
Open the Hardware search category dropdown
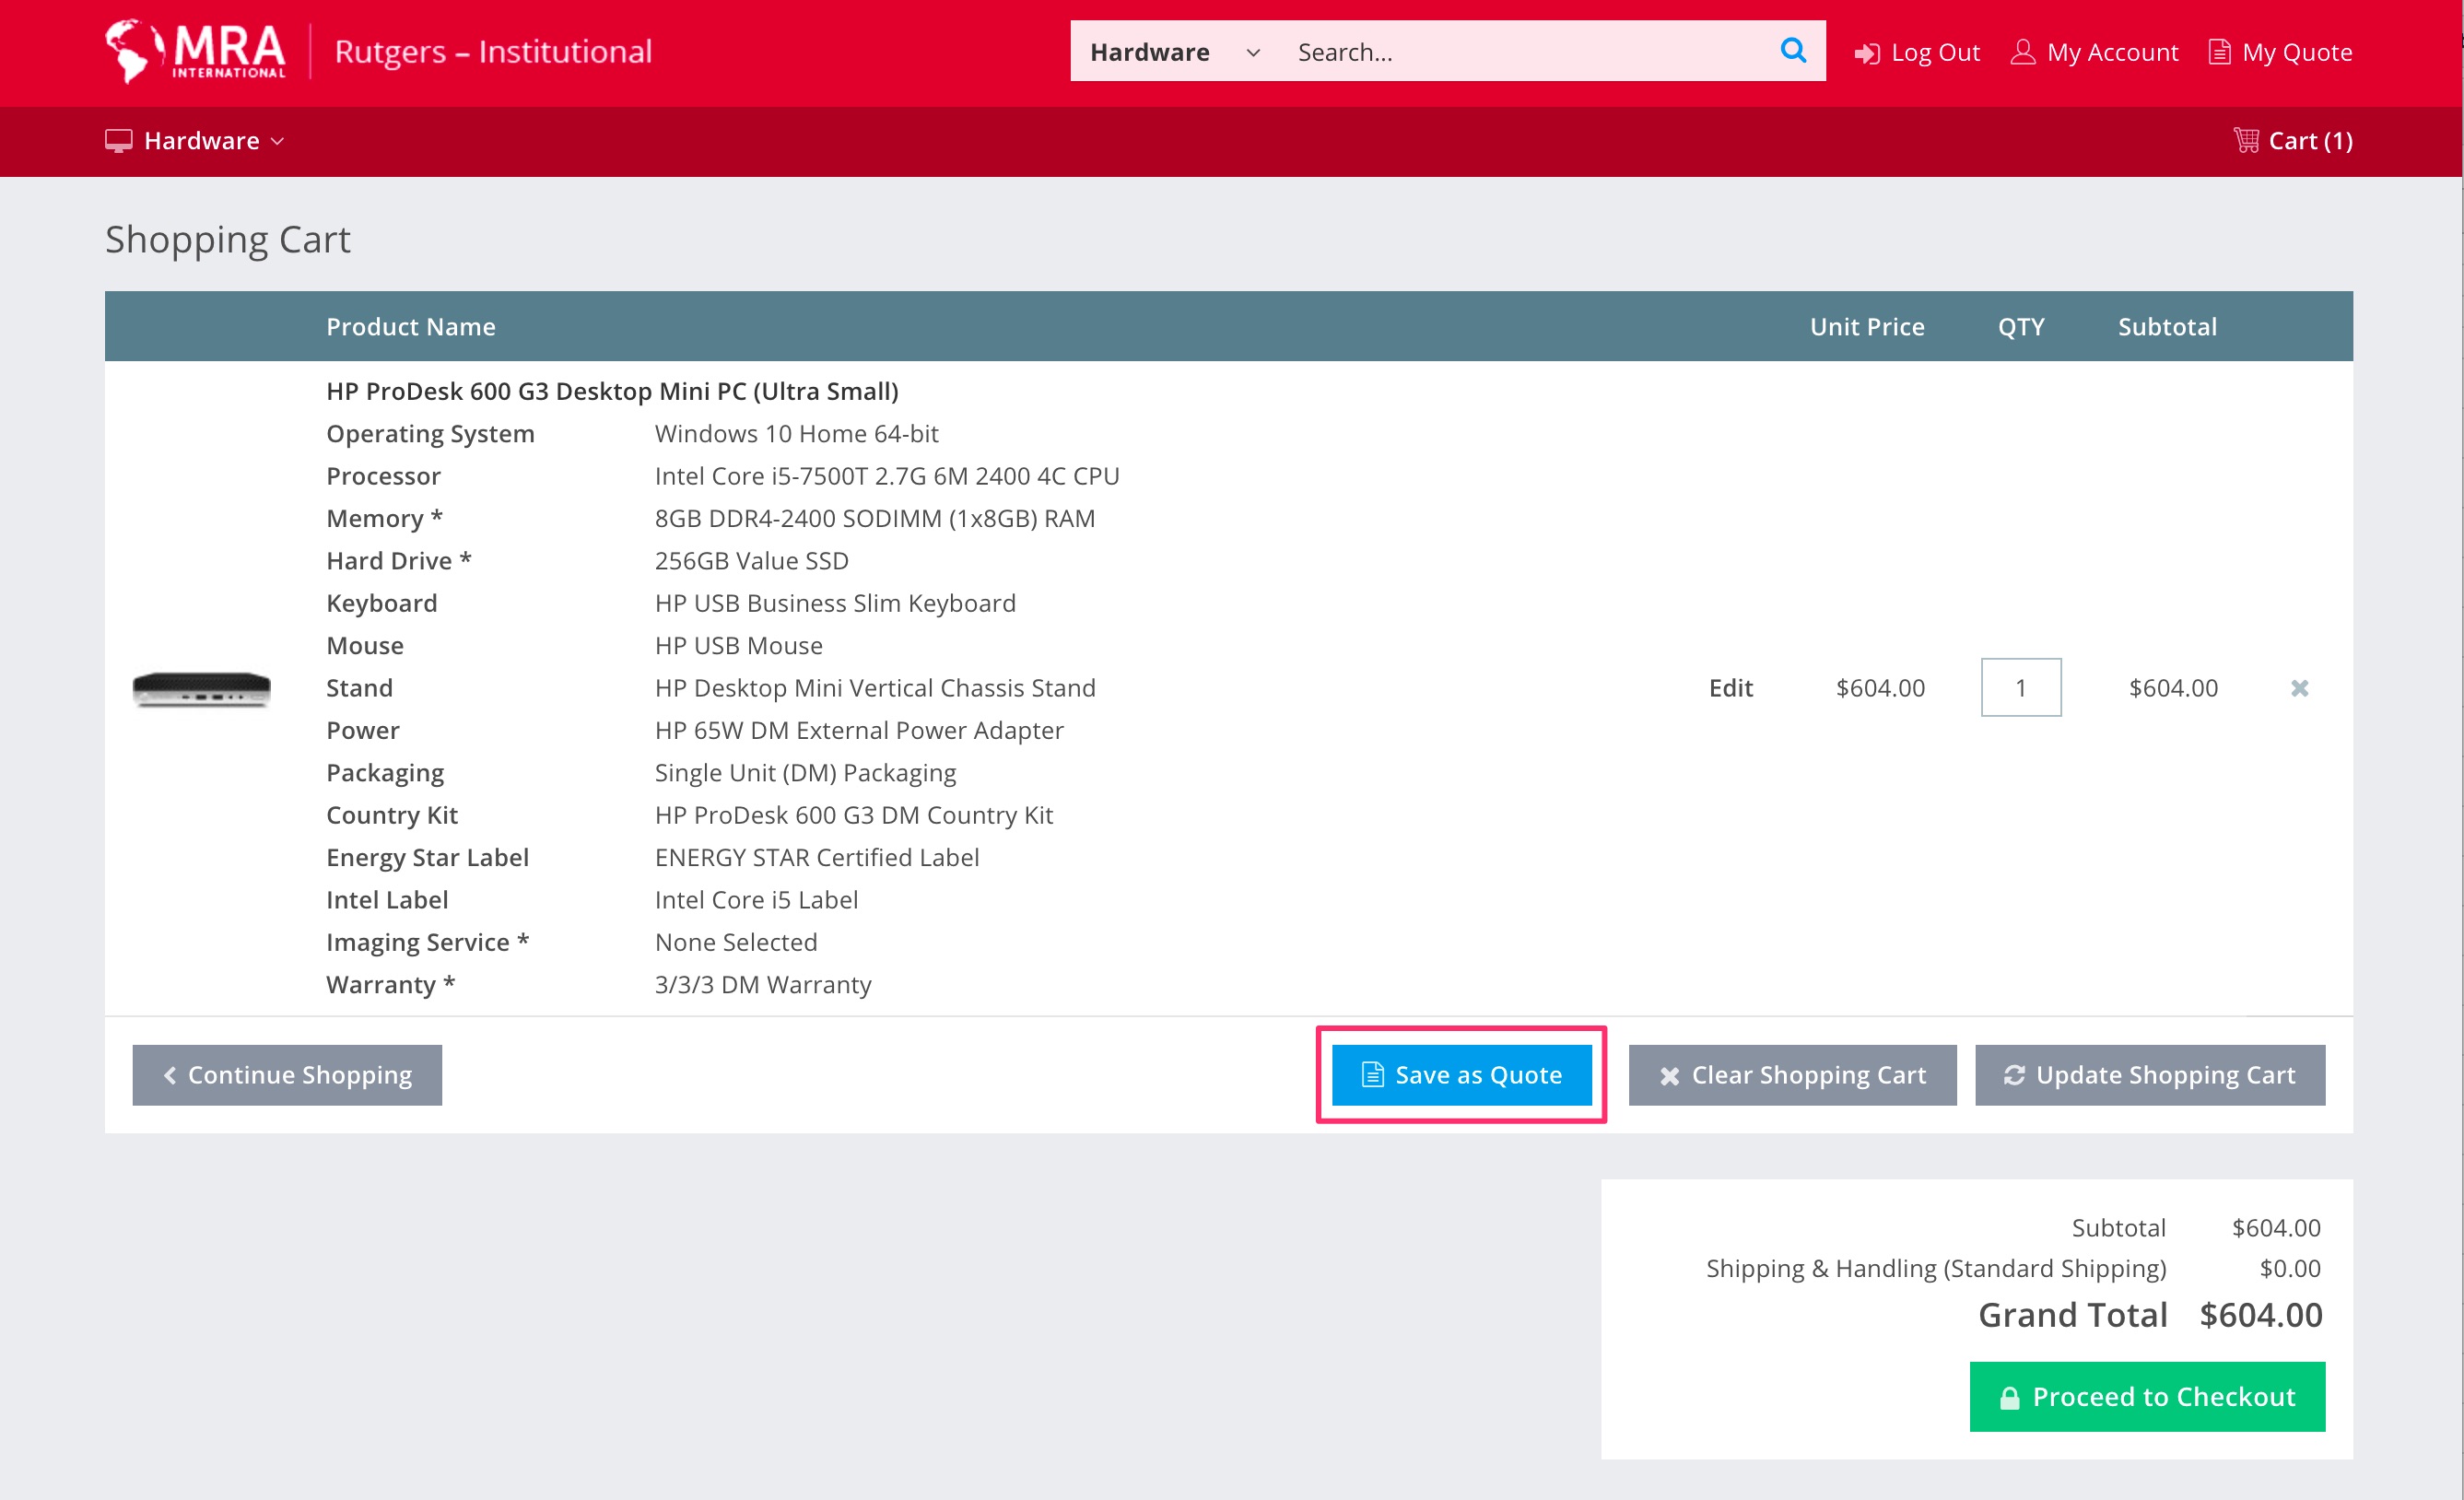[x=1174, y=52]
